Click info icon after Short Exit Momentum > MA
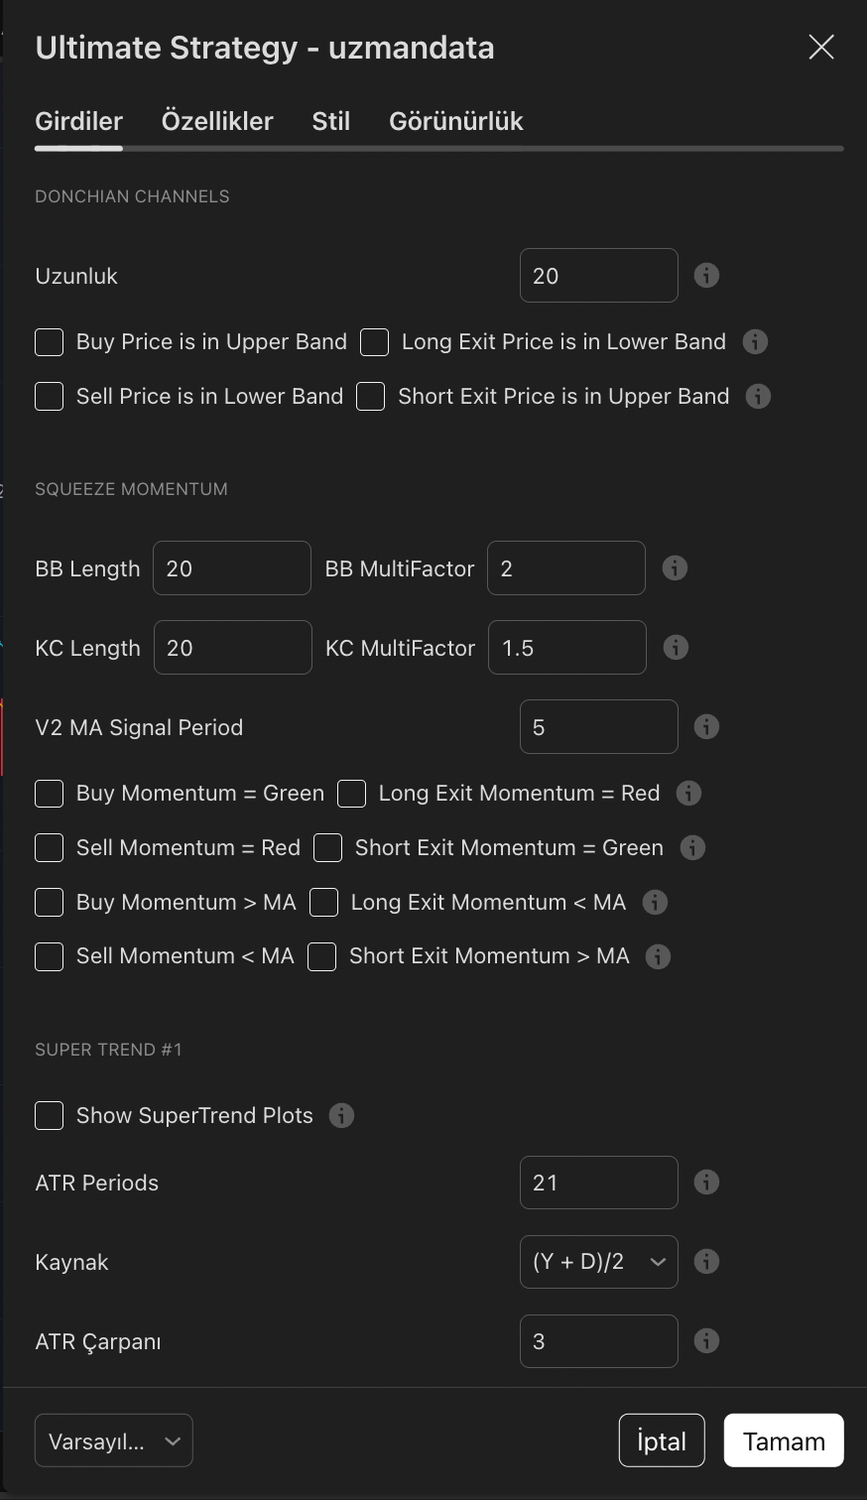 (657, 956)
